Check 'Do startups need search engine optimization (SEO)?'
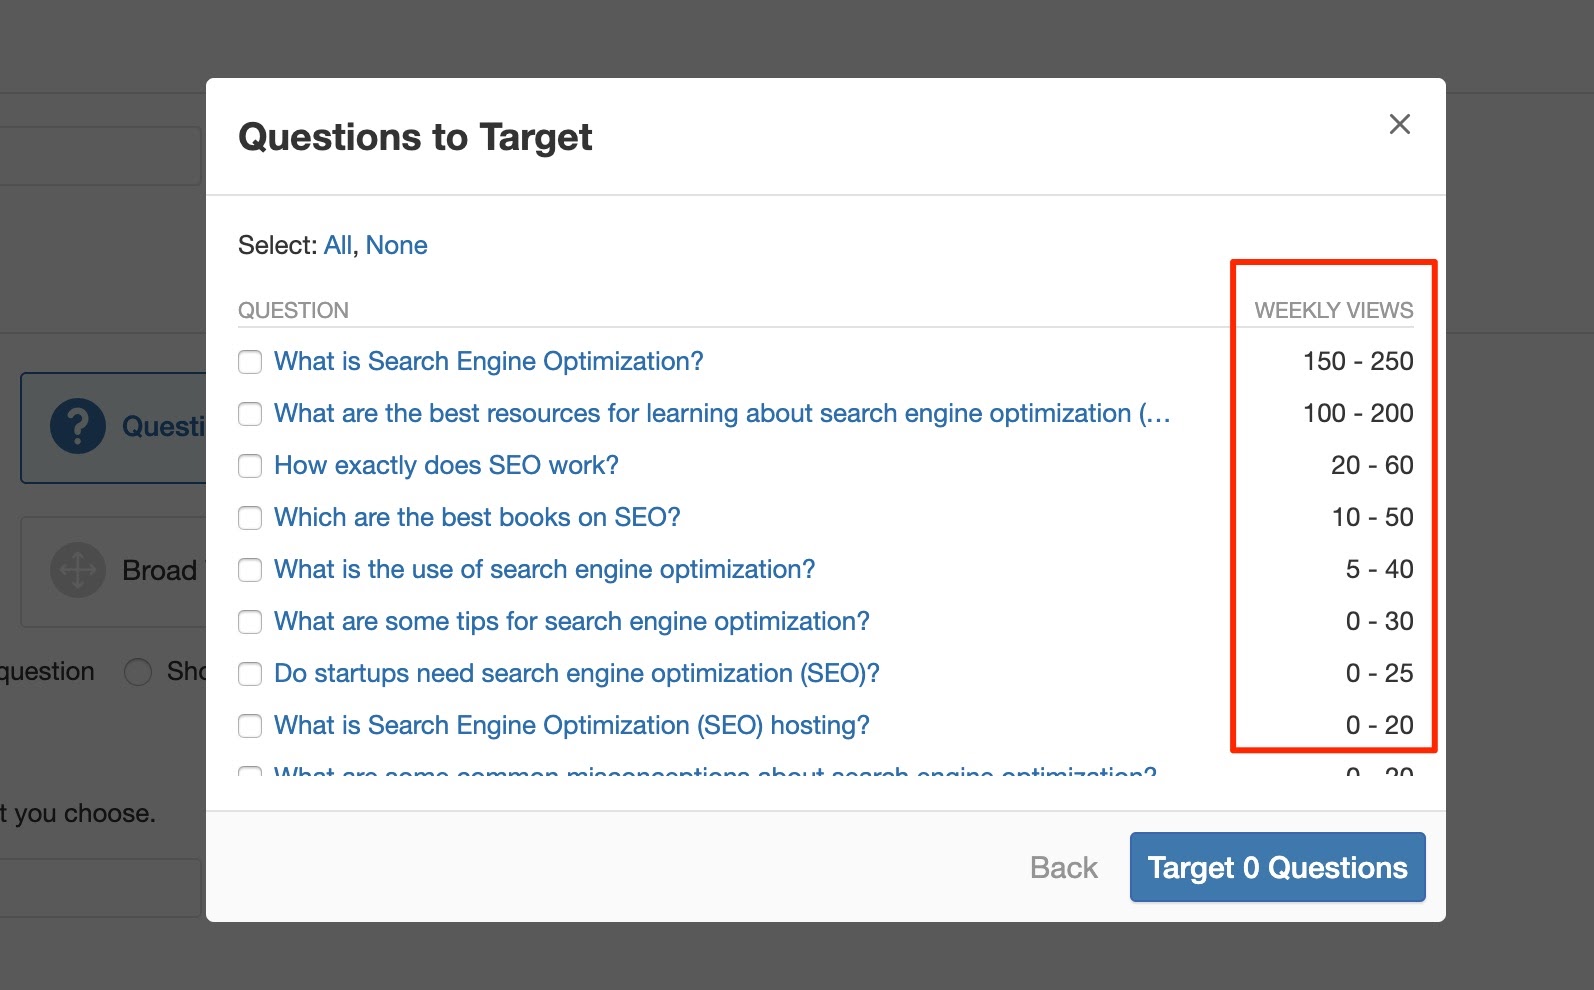 coord(249,674)
